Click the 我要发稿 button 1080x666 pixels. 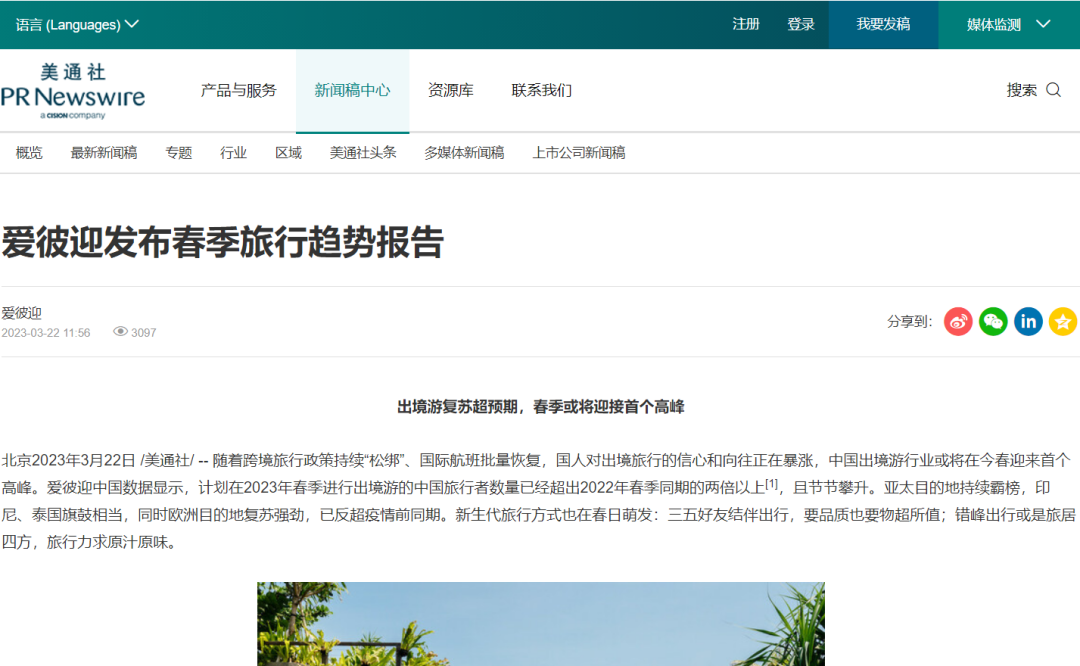[881, 24]
